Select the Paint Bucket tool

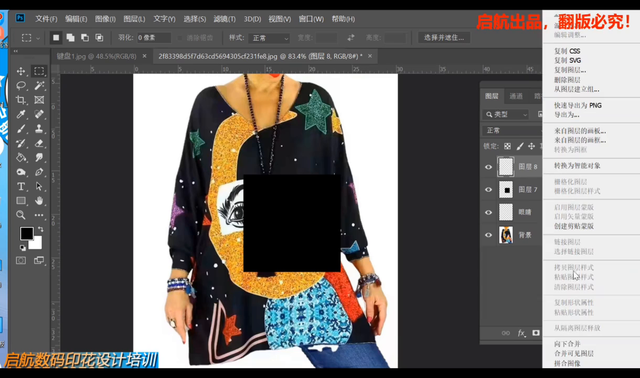(21, 158)
